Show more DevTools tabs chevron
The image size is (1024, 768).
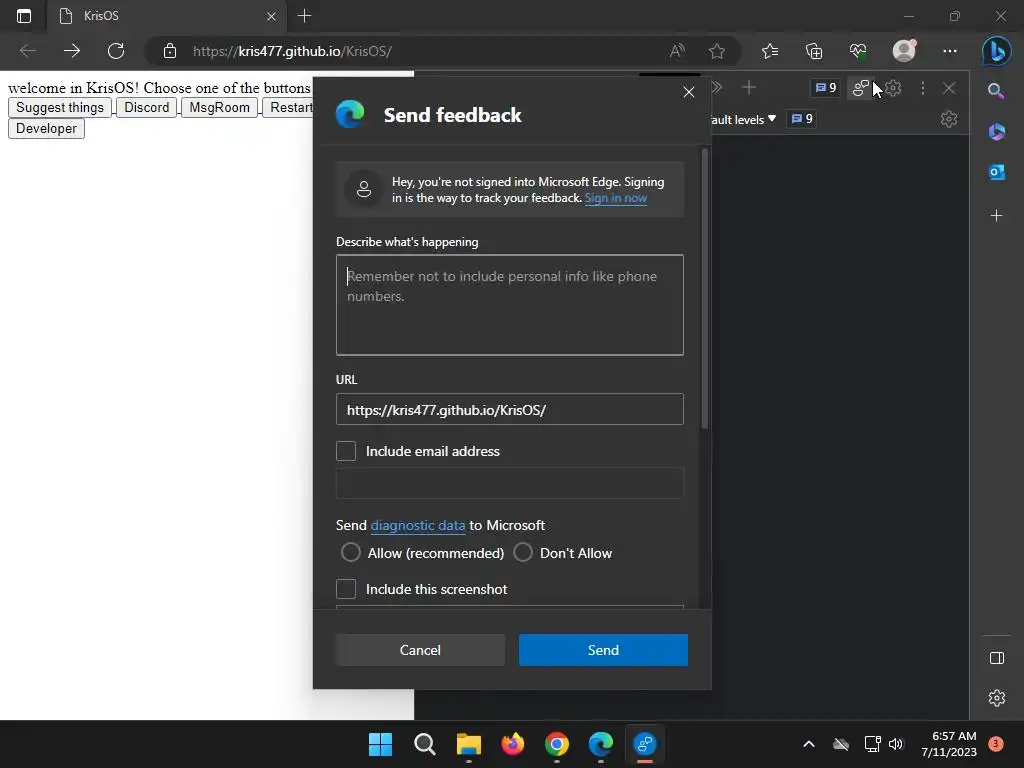click(x=718, y=87)
